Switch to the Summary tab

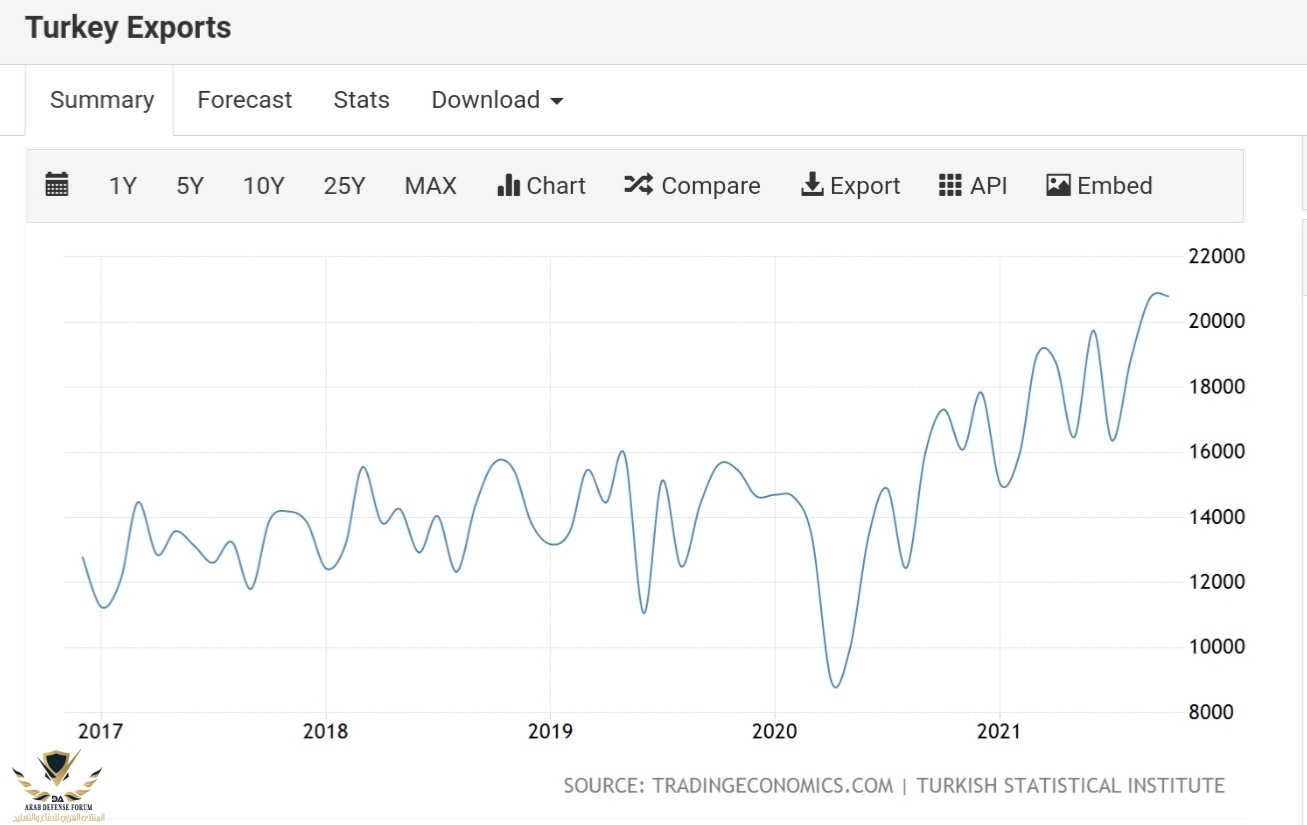click(101, 100)
